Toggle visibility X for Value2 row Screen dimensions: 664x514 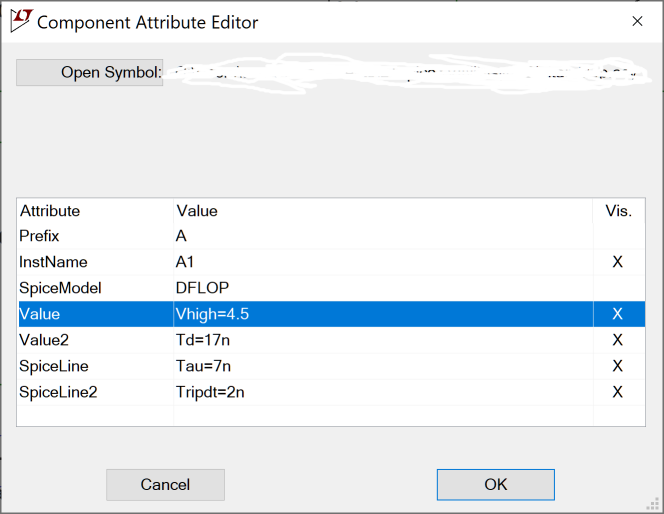618,340
